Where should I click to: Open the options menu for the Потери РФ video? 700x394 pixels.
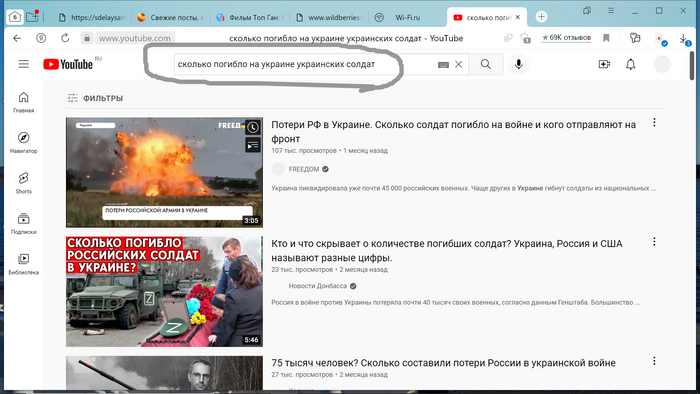tap(654, 122)
